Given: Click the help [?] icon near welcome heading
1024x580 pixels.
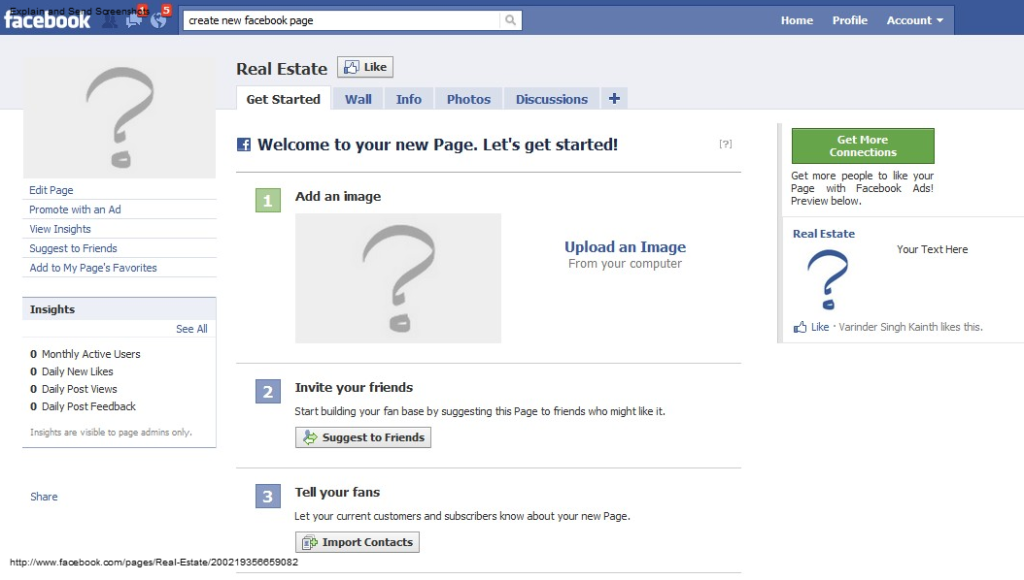Looking at the screenshot, I should tap(726, 144).
